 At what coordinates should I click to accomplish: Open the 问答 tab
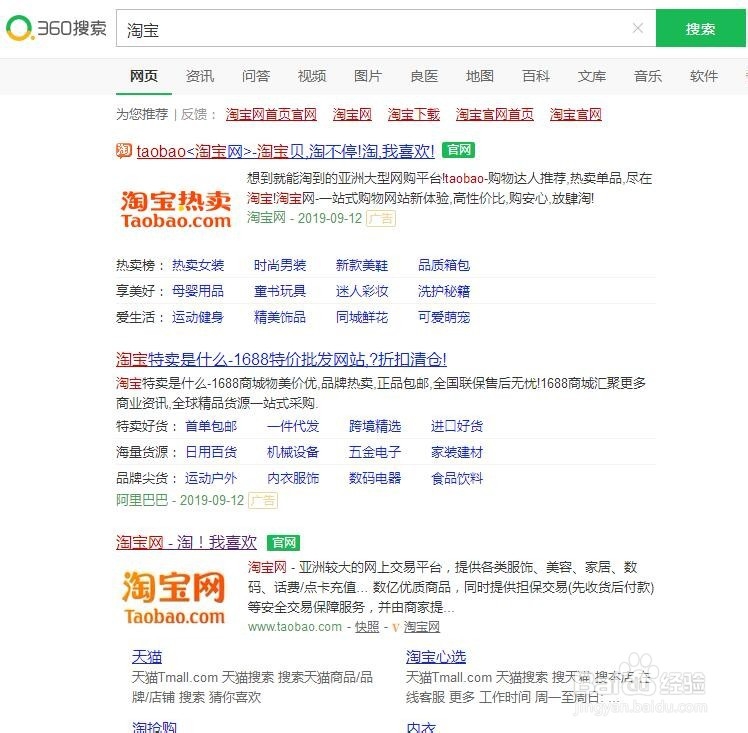(256, 75)
